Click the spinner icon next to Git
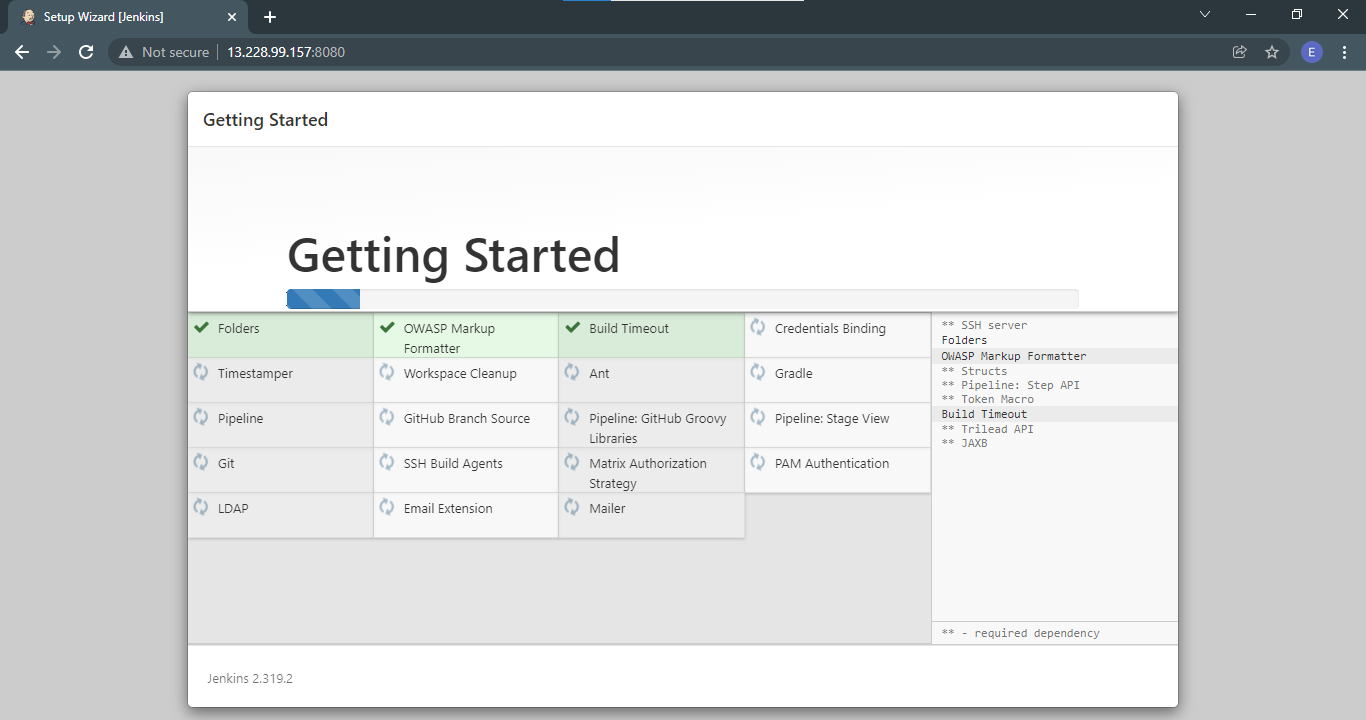Screen dimensions: 1366x720 201,462
